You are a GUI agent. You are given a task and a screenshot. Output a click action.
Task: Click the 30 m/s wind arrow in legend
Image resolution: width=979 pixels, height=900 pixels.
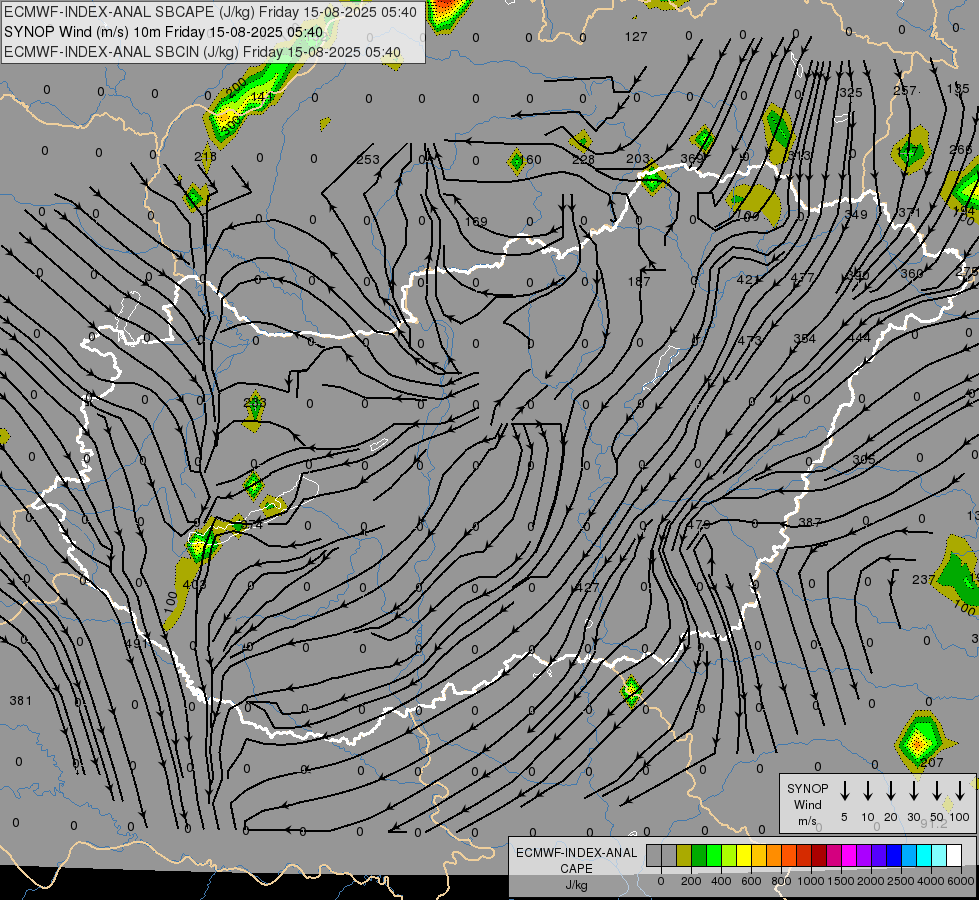pyautogui.click(x=913, y=791)
